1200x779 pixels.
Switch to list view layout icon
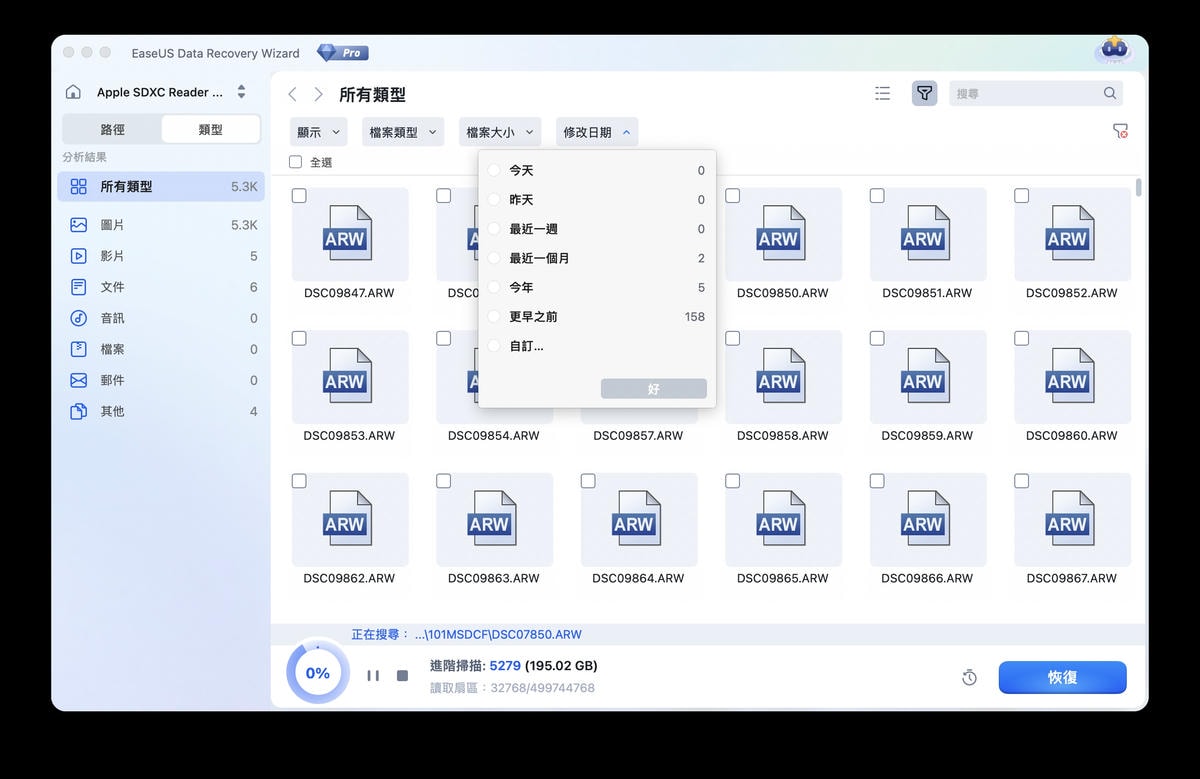882,93
